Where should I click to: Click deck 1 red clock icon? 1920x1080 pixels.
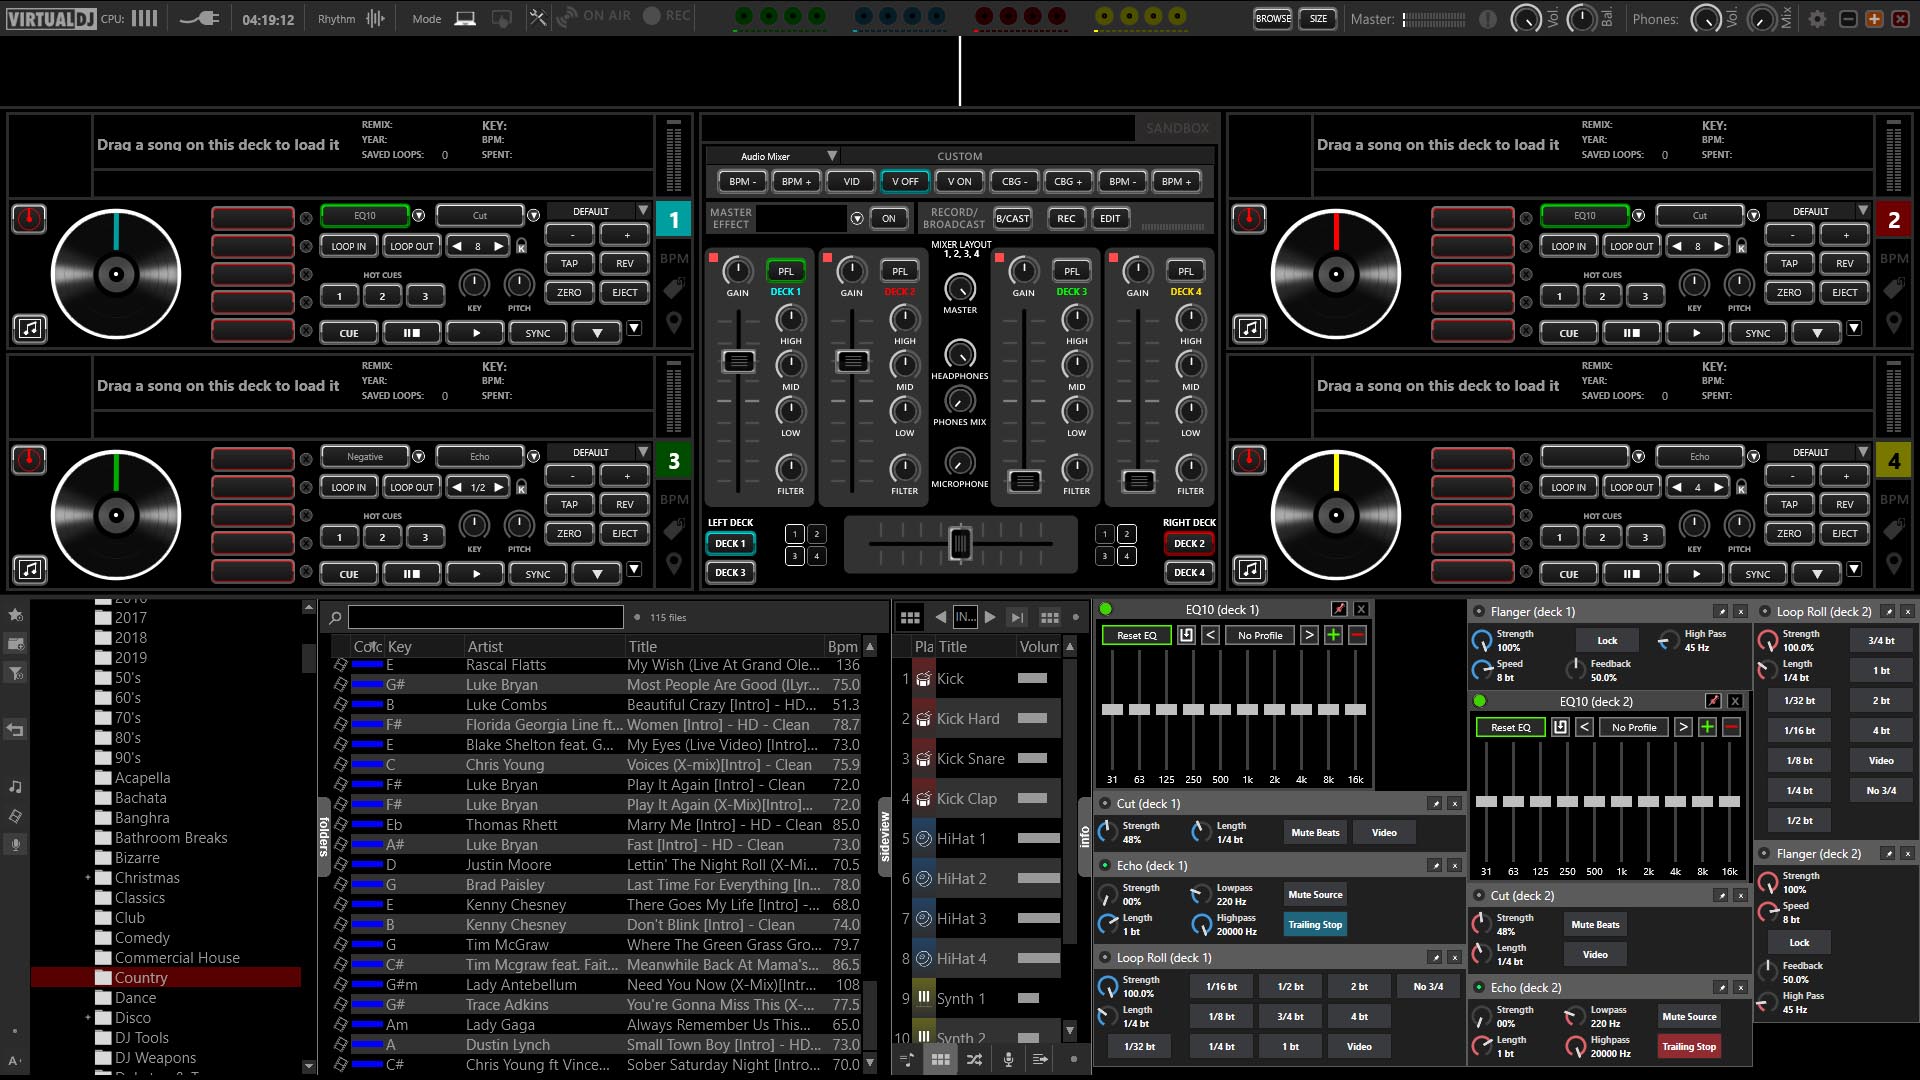pyautogui.click(x=29, y=218)
